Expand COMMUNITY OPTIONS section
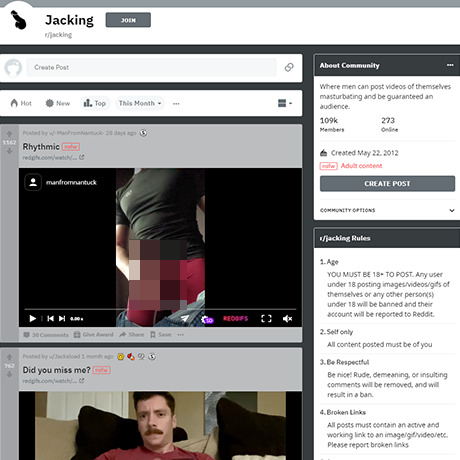This screenshot has width=460, height=460. click(387, 210)
